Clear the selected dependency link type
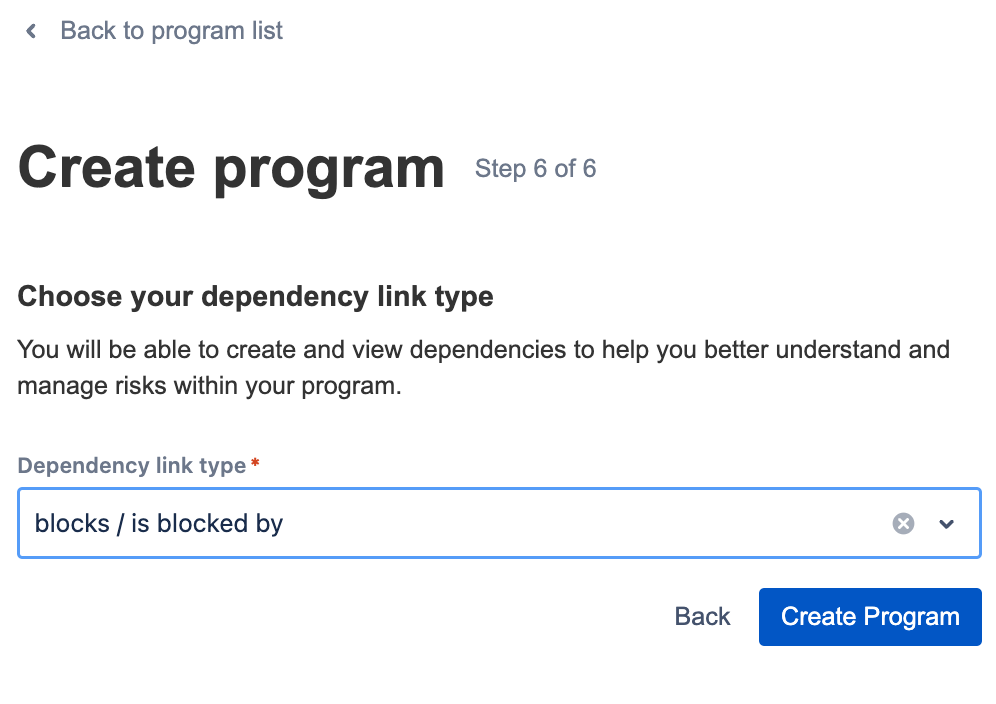Viewport: 996px width, 704px height. (903, 523)
